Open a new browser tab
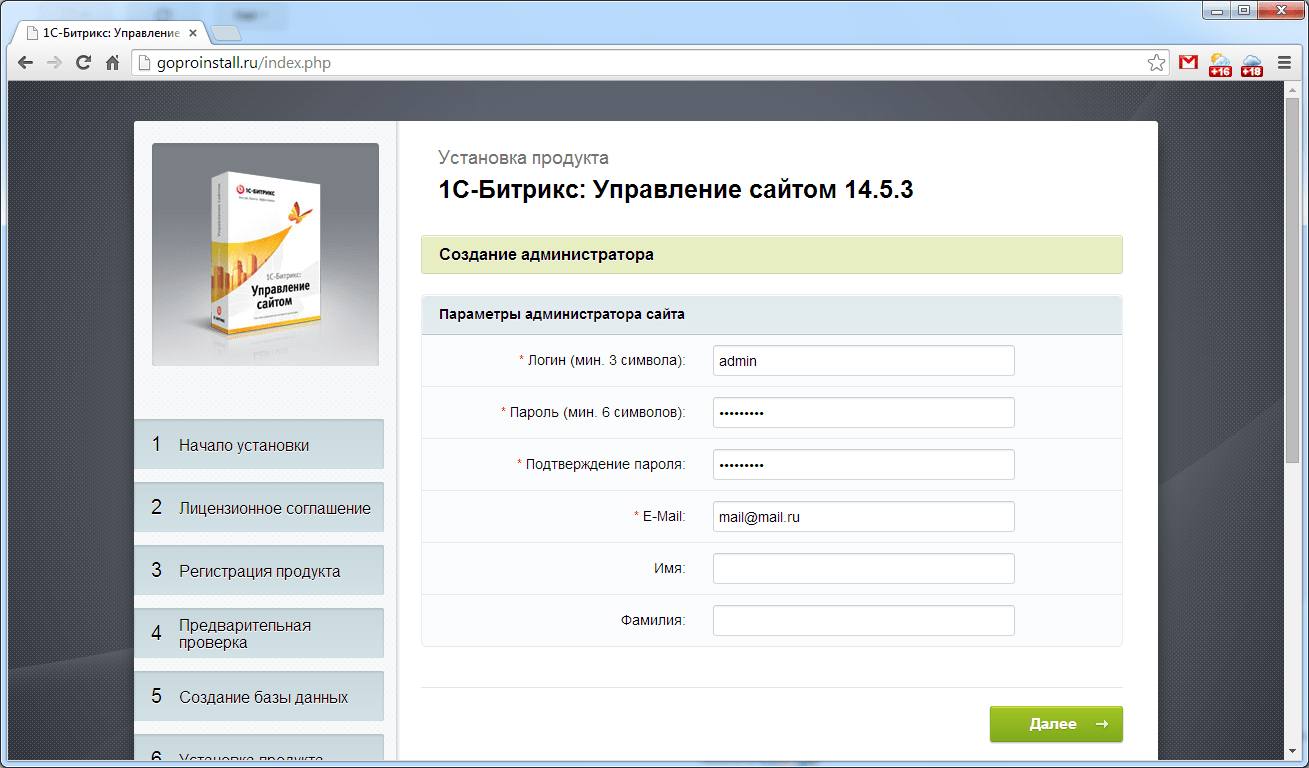This screenshot has width=1309, height=768. point(225,34)
